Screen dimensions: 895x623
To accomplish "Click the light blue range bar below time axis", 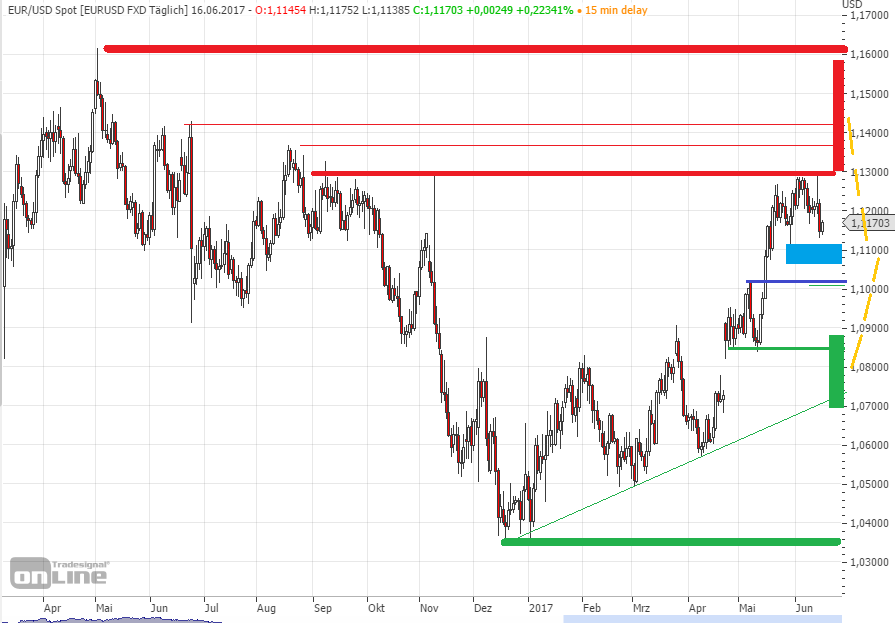I will click(x=703, y=619).
